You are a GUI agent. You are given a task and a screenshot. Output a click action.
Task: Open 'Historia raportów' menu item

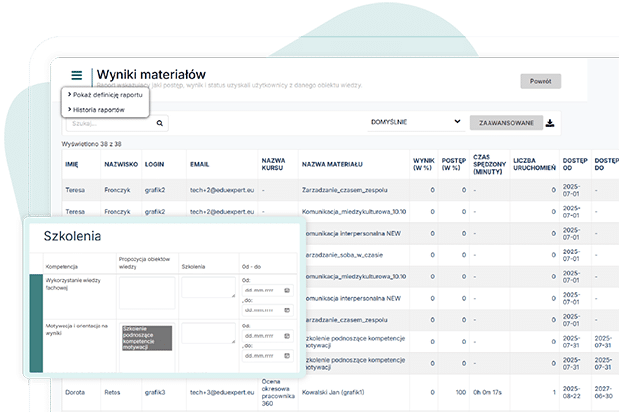coord(98,108)
